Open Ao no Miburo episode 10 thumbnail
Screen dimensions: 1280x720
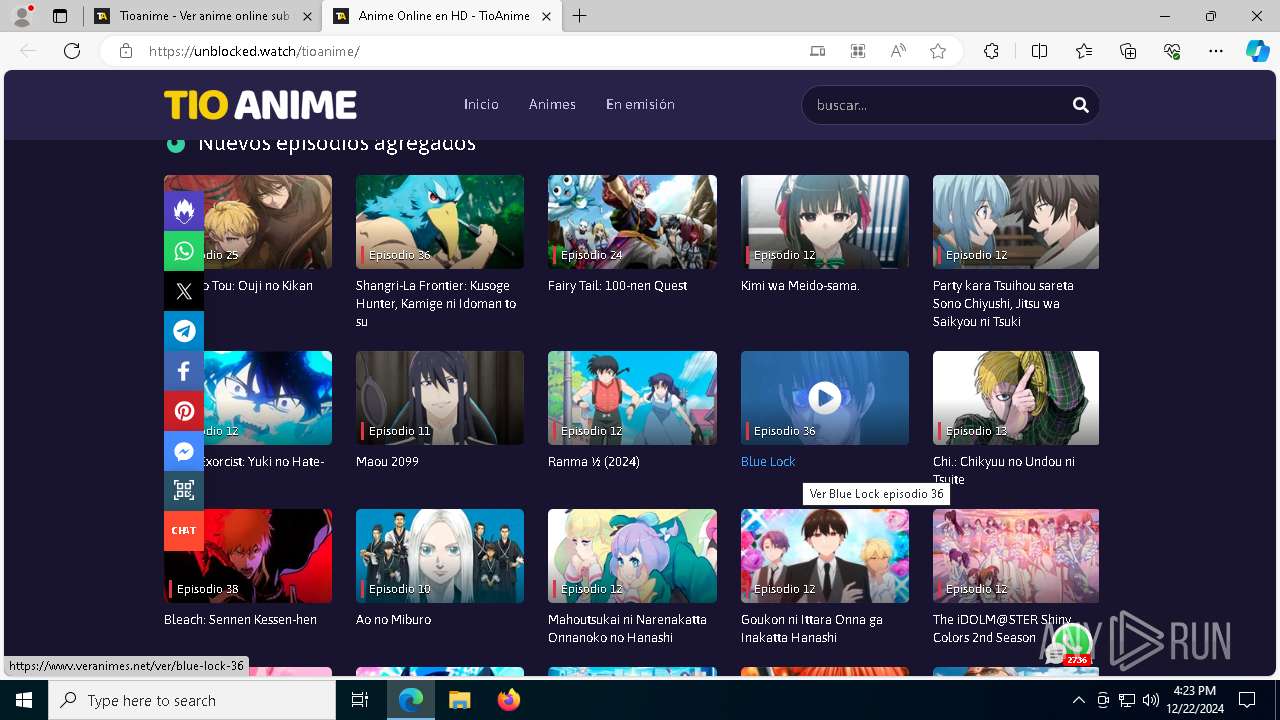click(x=440, y=556)
